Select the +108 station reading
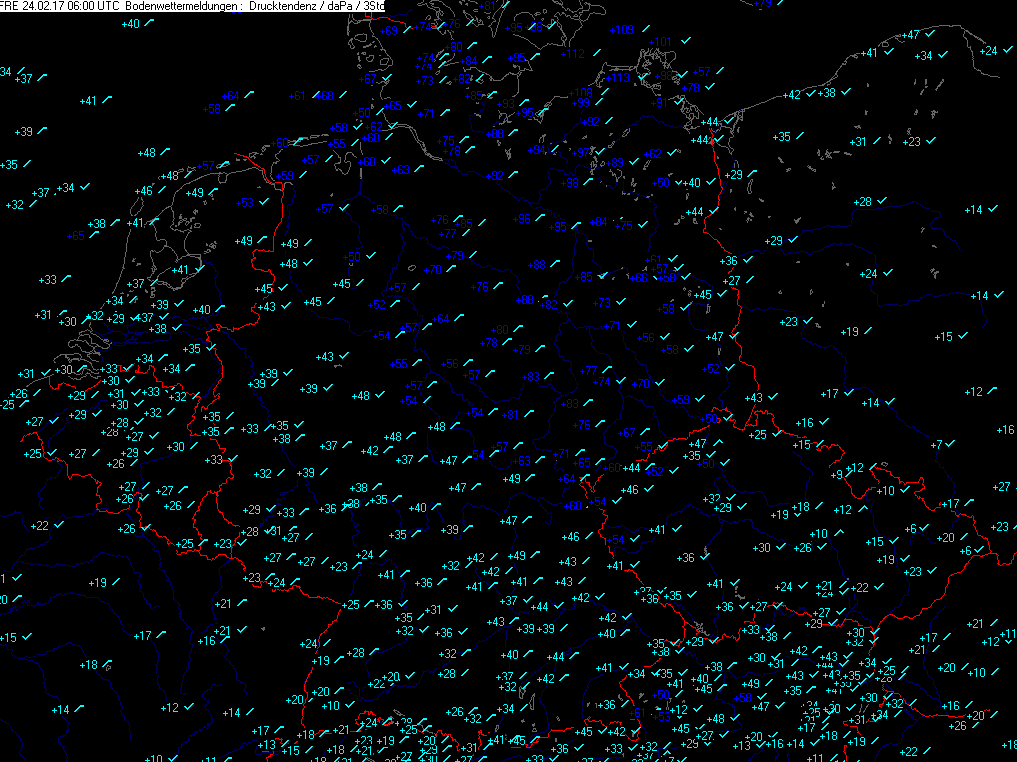Image resolution: width=1017 pixels, height=762 pixels. point(581,93)
